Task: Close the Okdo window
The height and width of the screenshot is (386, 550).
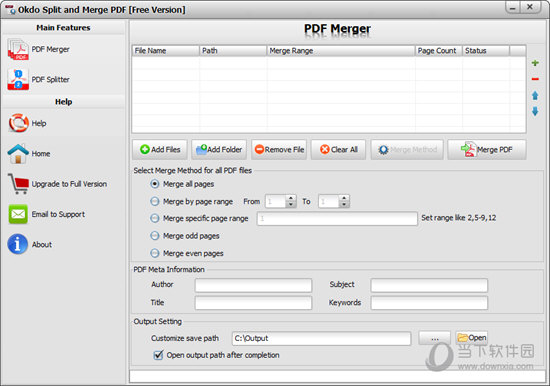Action: (x=530, y=7)
